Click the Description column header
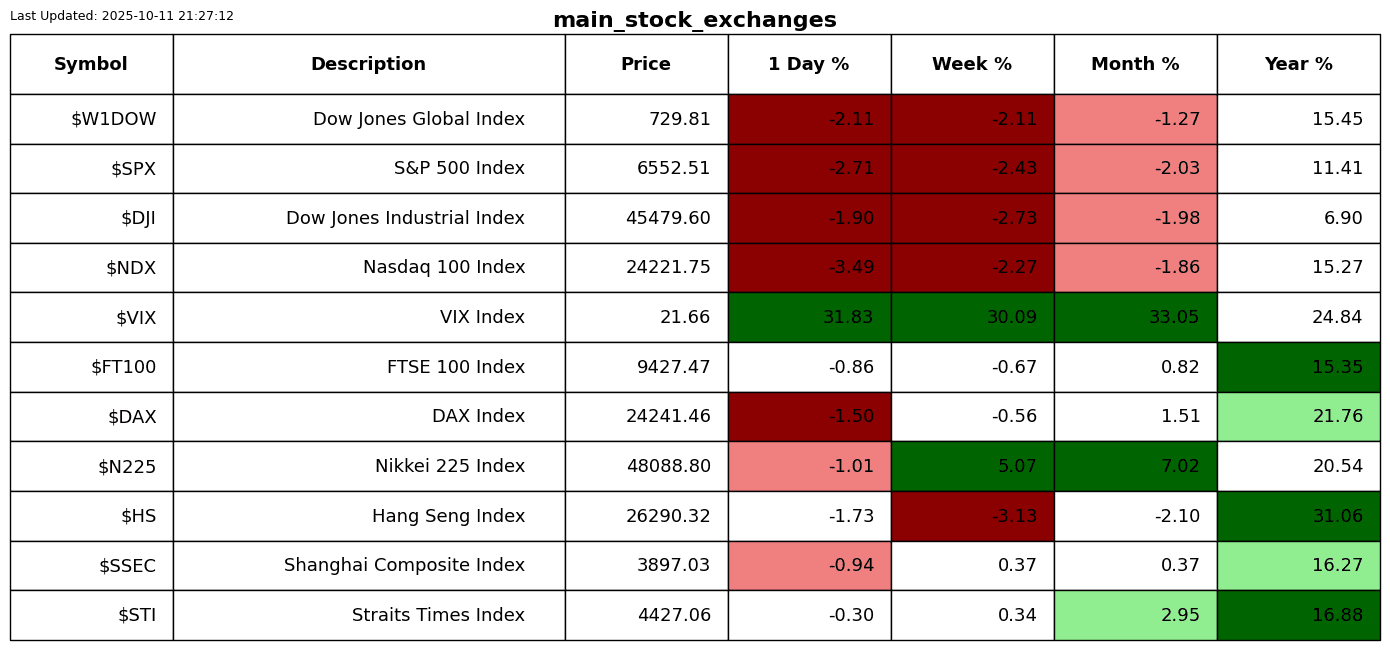The height and width of the screenshot is (650, 1390). pyautogui.click(x=368, y=65)
